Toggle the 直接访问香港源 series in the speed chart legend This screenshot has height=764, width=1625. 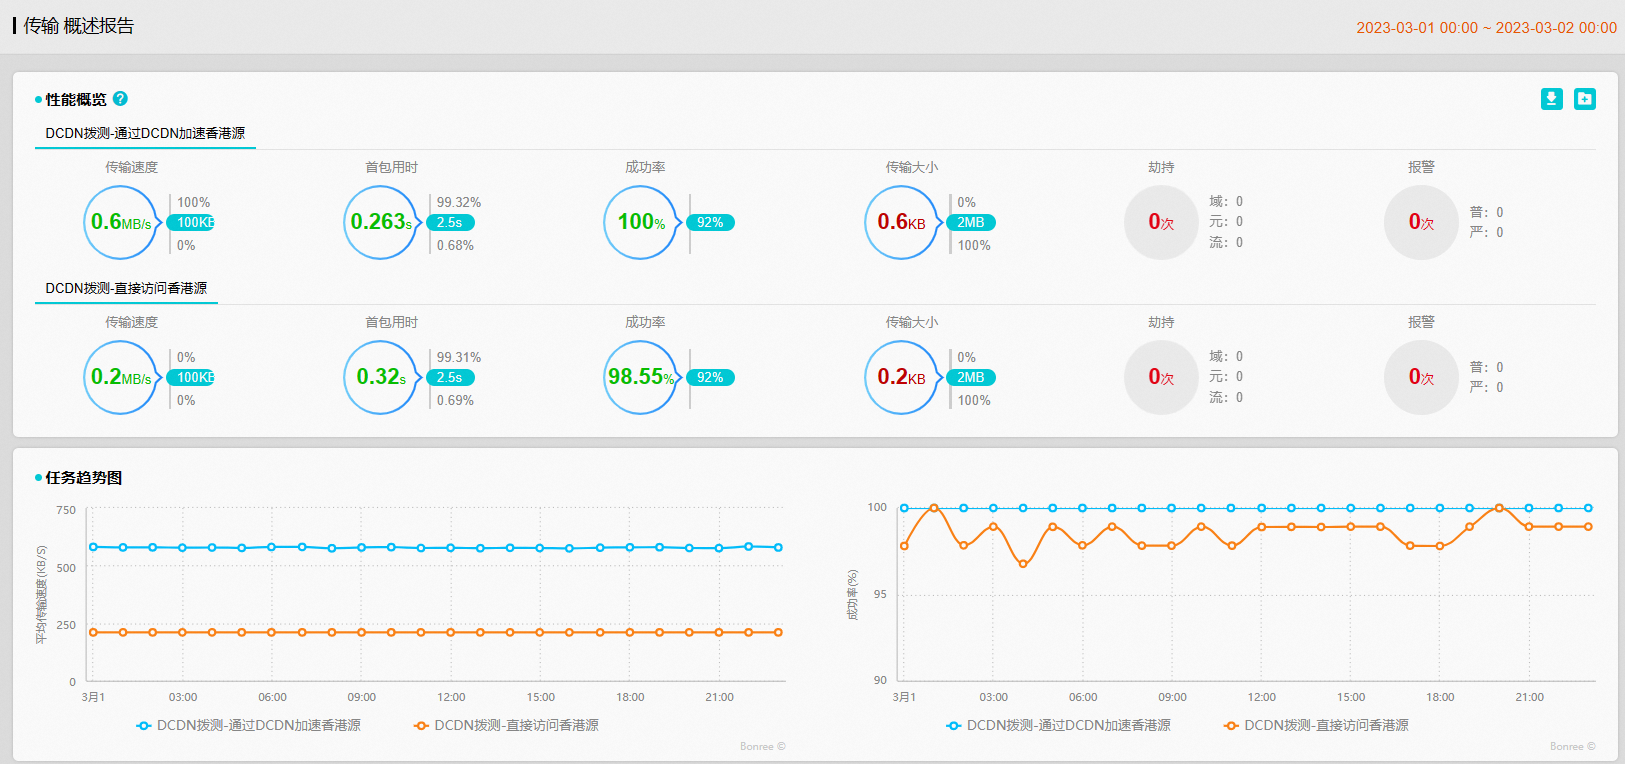point(507,725)
